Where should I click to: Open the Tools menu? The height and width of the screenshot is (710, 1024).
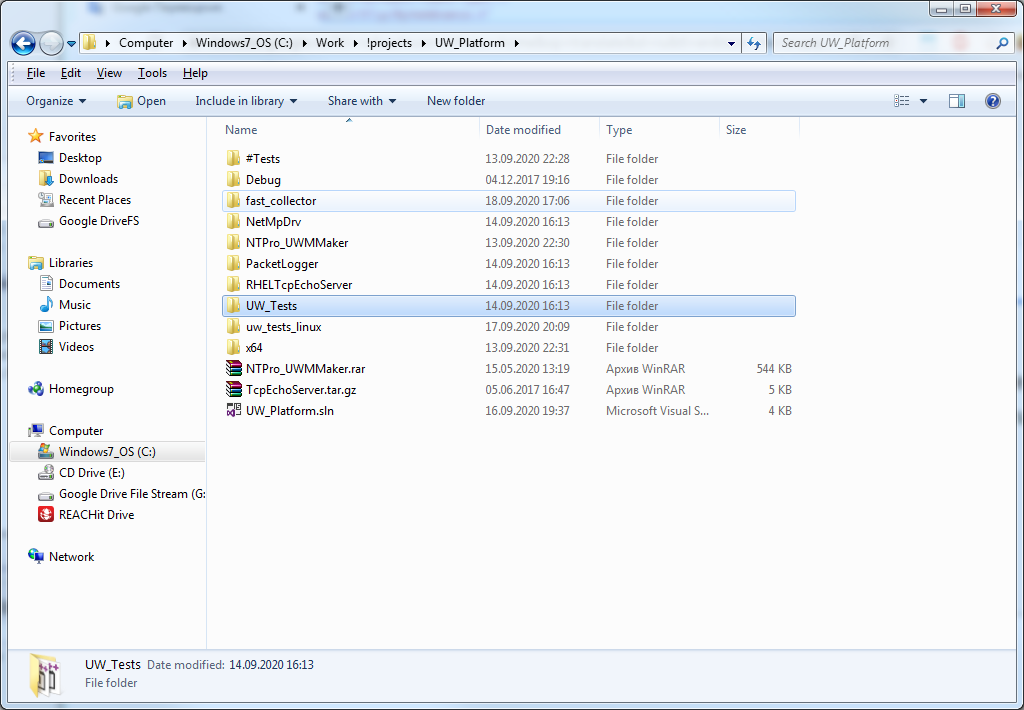pos(152,73)
